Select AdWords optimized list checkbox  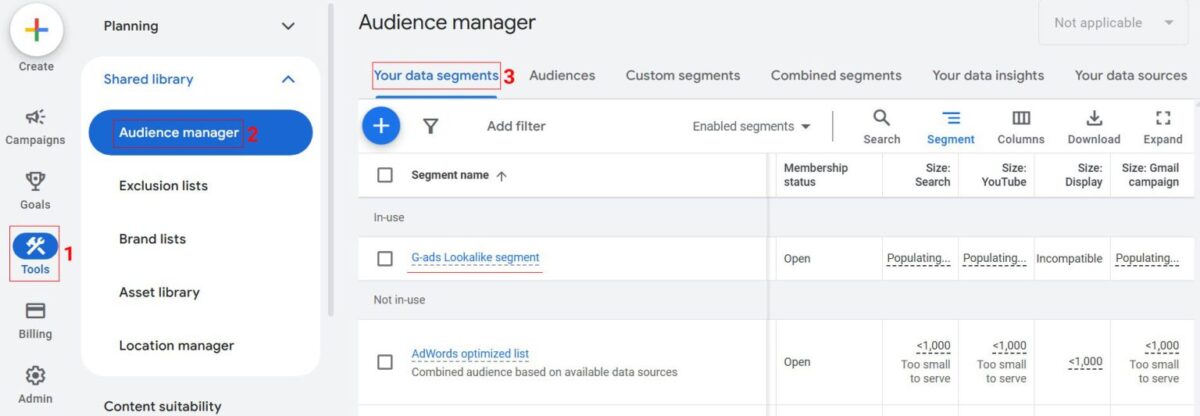pyautogui.click(x=385, y=362)
